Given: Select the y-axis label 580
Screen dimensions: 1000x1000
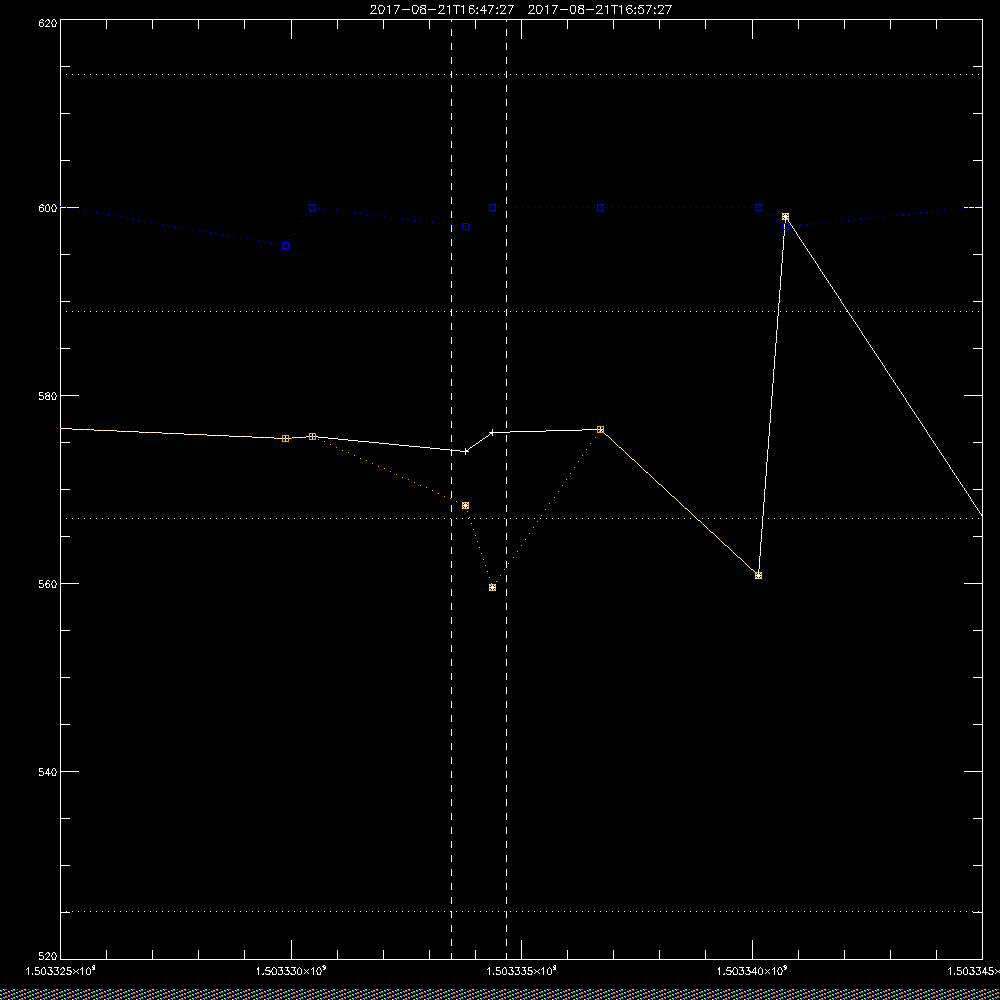Looking at the screenshot, I should tap(48, 395).
